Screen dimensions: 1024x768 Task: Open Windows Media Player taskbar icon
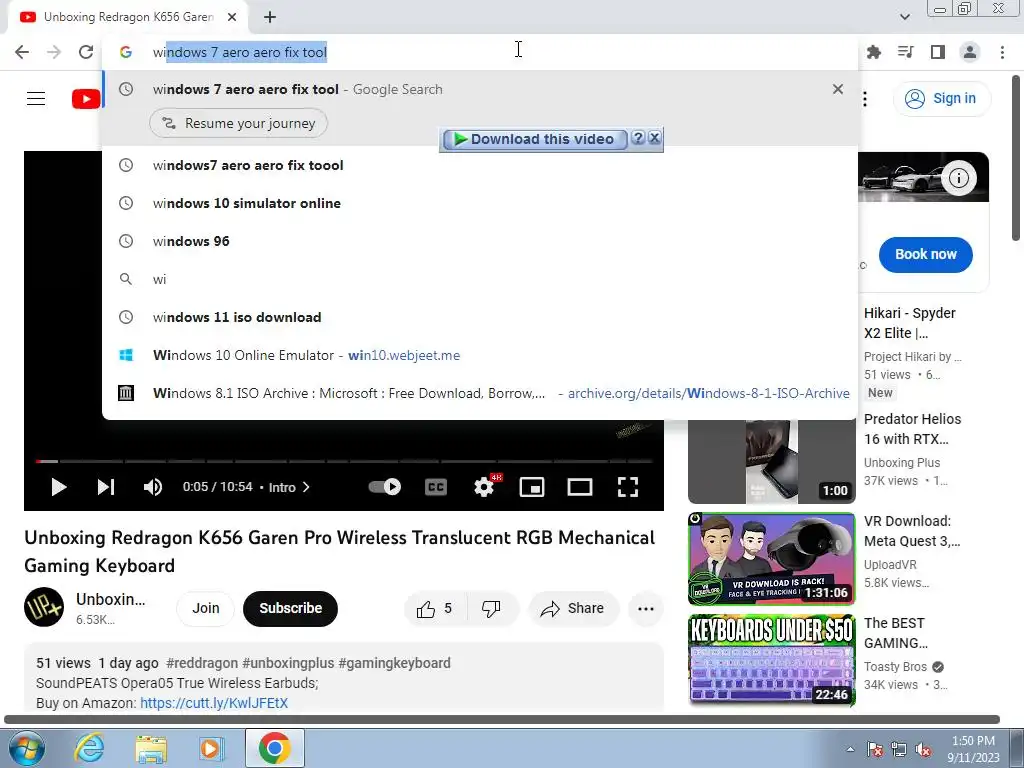[x=211, y=749]
